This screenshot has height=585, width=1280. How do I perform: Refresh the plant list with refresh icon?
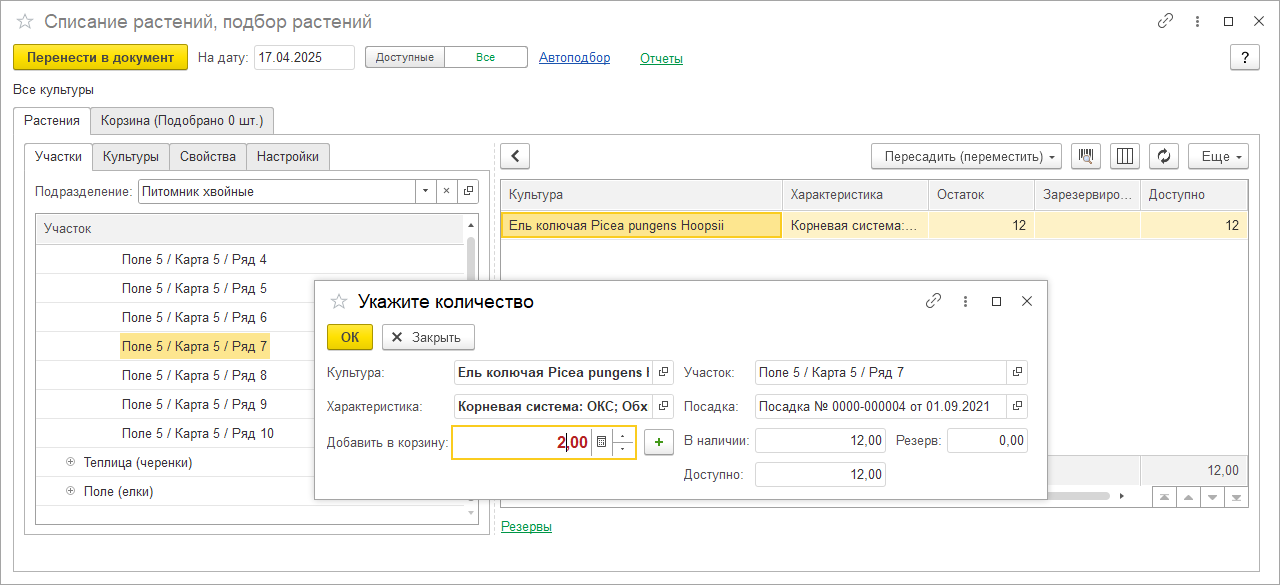click(x=1163, y=156)
